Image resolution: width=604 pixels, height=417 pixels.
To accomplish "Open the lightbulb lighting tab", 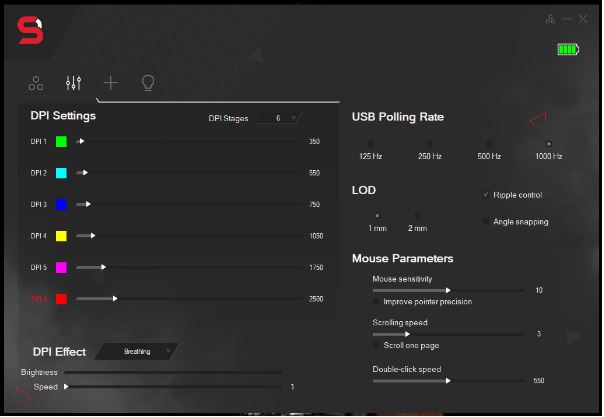I will click(148, 83).
